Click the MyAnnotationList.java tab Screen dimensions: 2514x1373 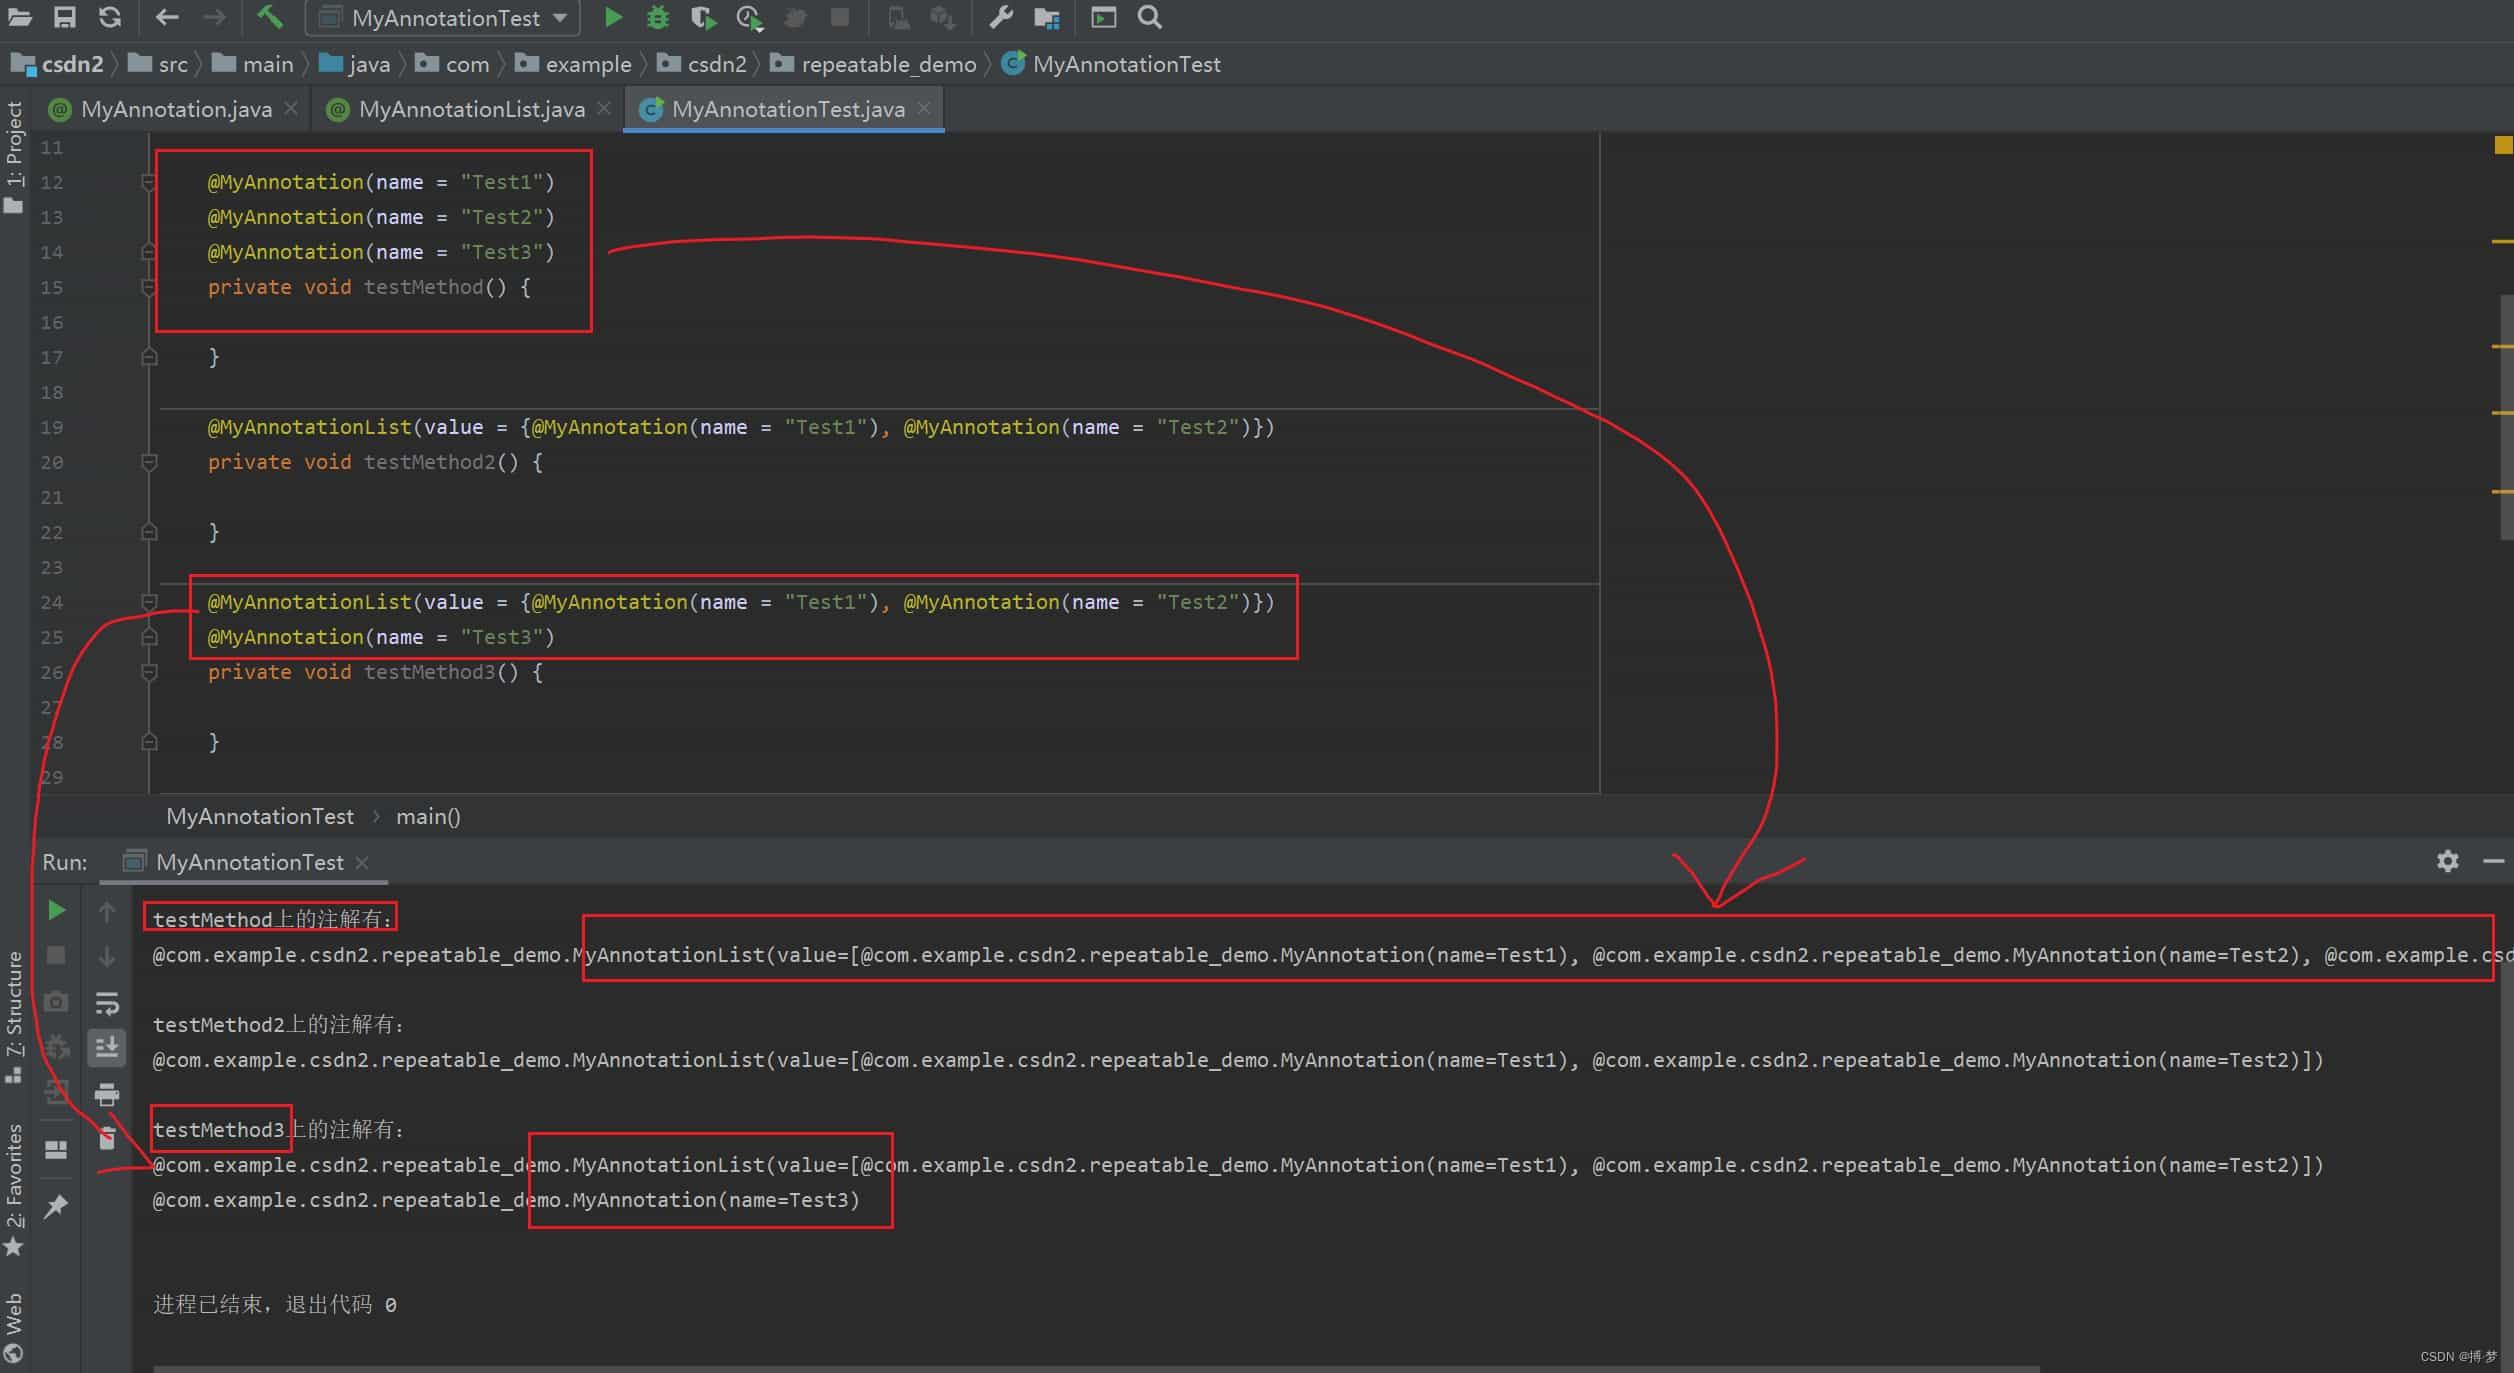point(472,108)
